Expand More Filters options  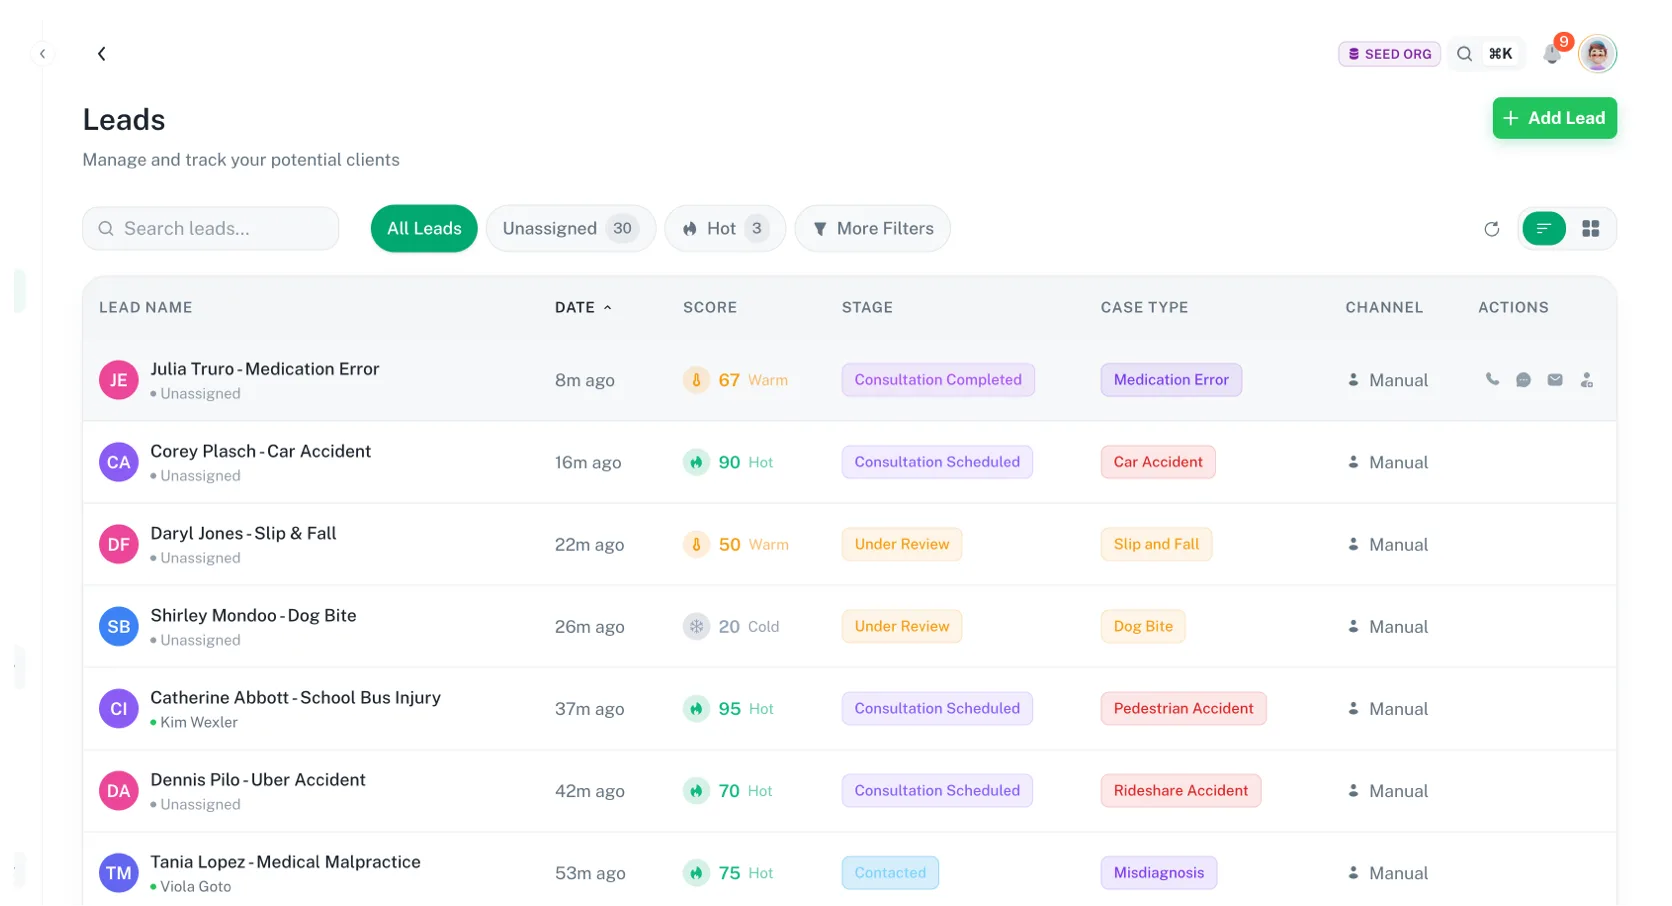[872, 229]
